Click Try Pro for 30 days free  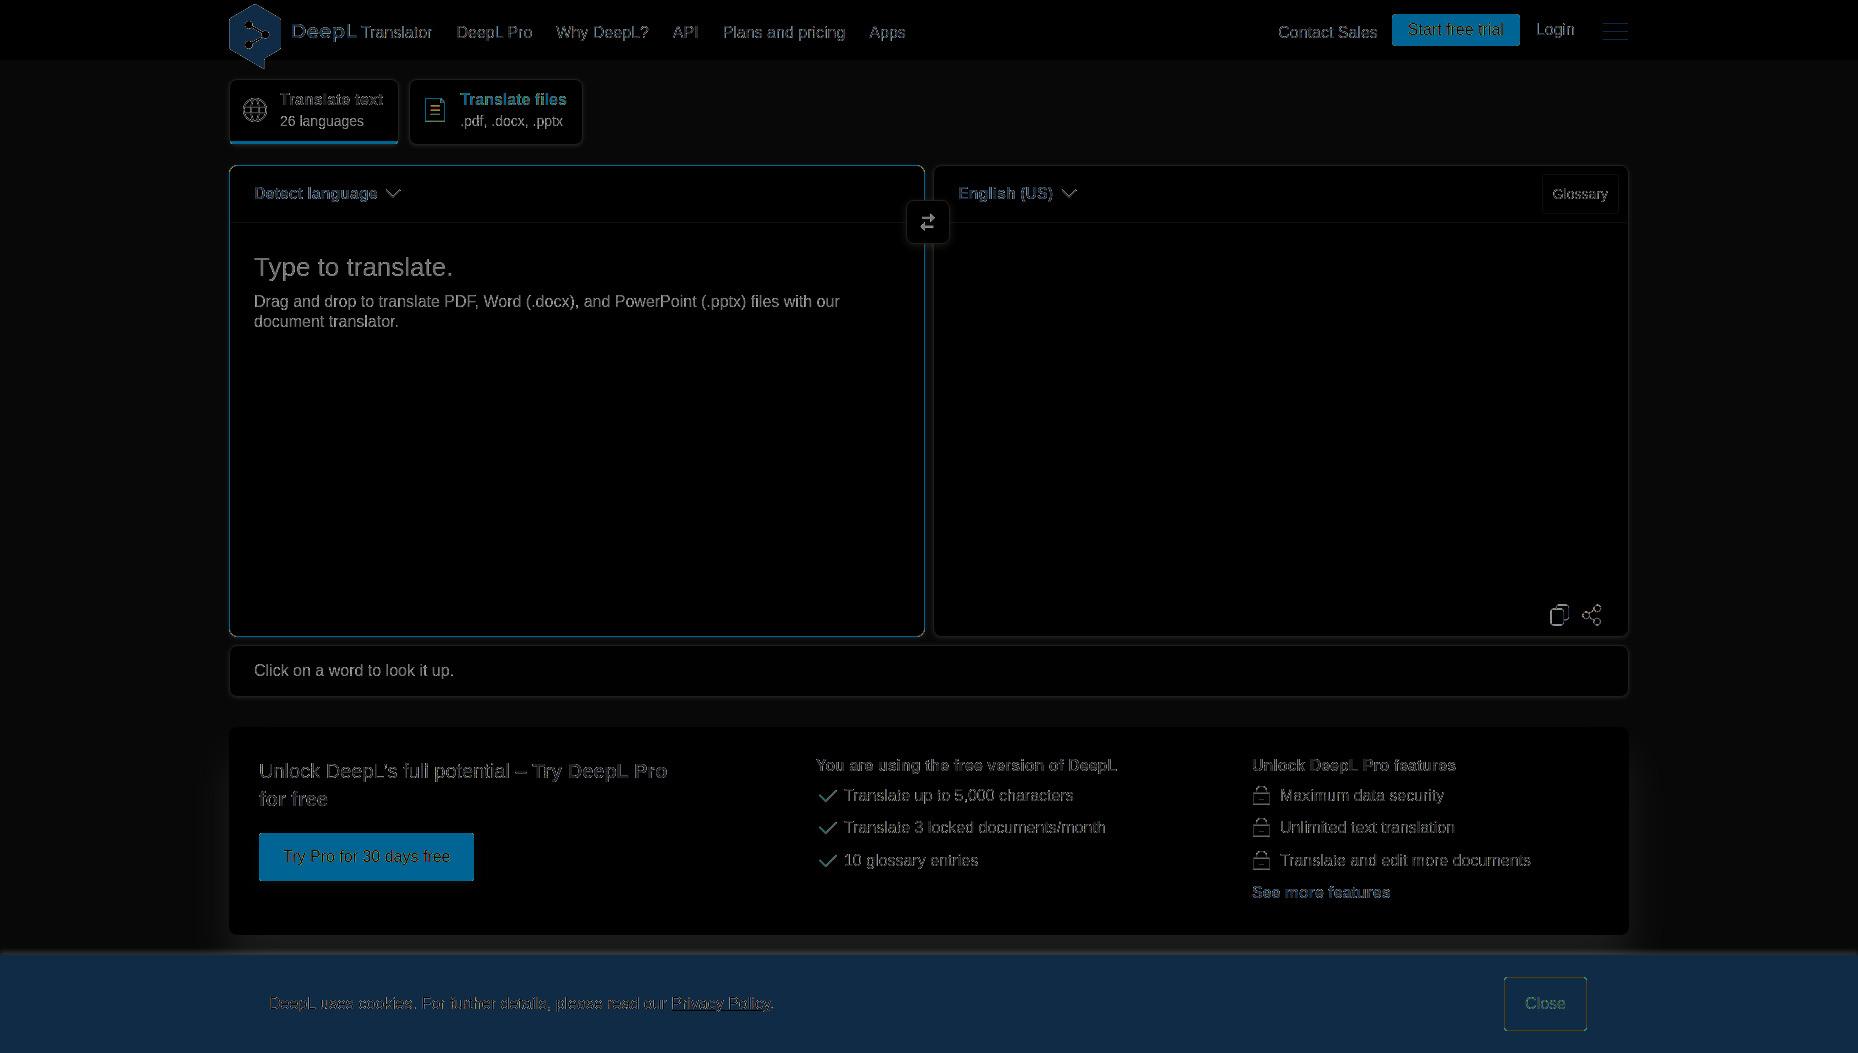tap(366, 857)
